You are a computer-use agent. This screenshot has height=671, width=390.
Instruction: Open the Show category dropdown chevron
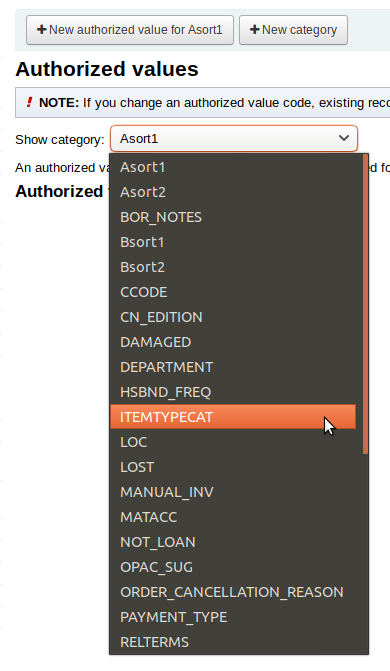coord(343,138)
